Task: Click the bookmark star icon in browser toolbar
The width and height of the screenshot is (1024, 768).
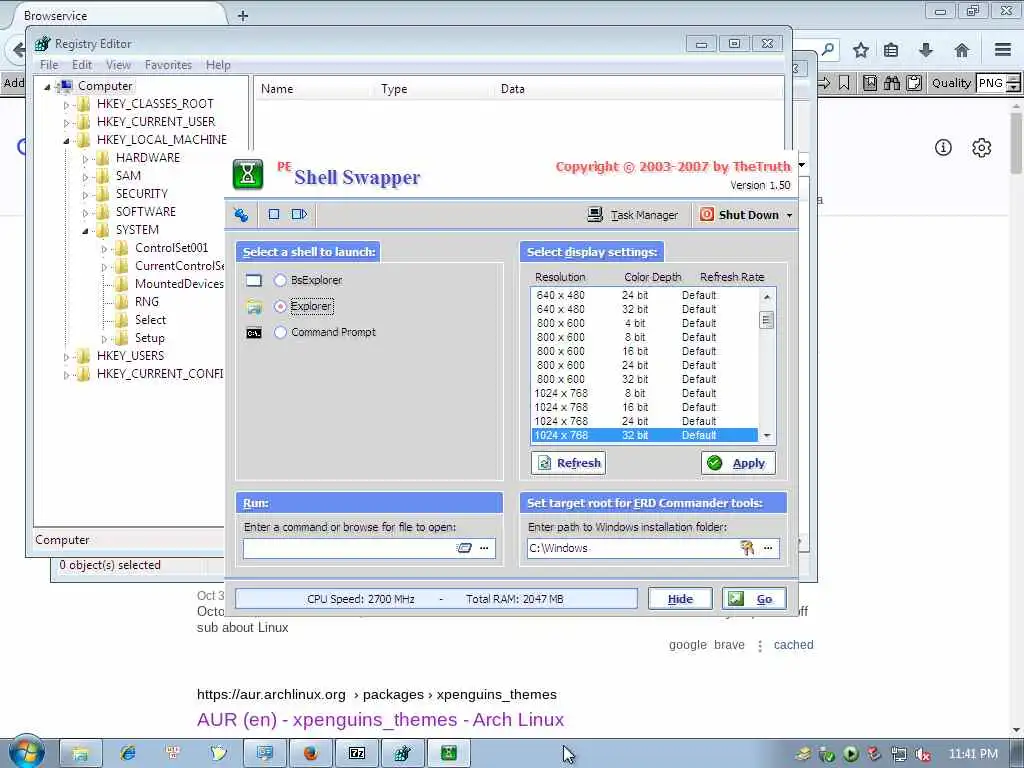Action: (861, 50)
